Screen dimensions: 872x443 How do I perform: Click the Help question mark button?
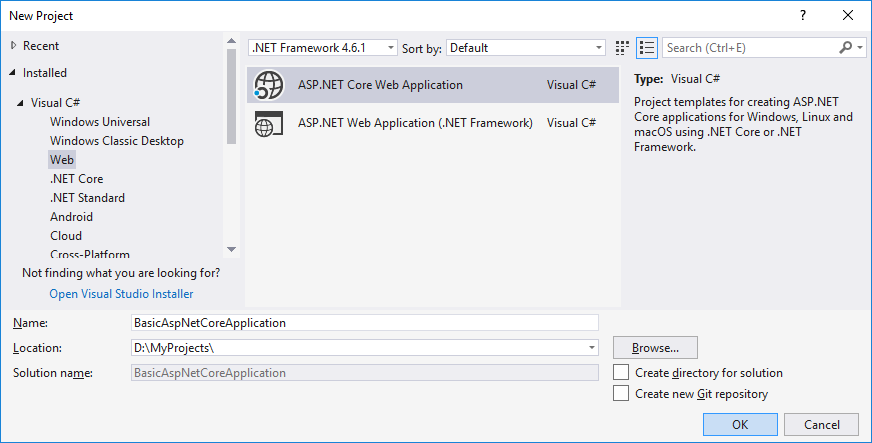click(x=803, y=16)
